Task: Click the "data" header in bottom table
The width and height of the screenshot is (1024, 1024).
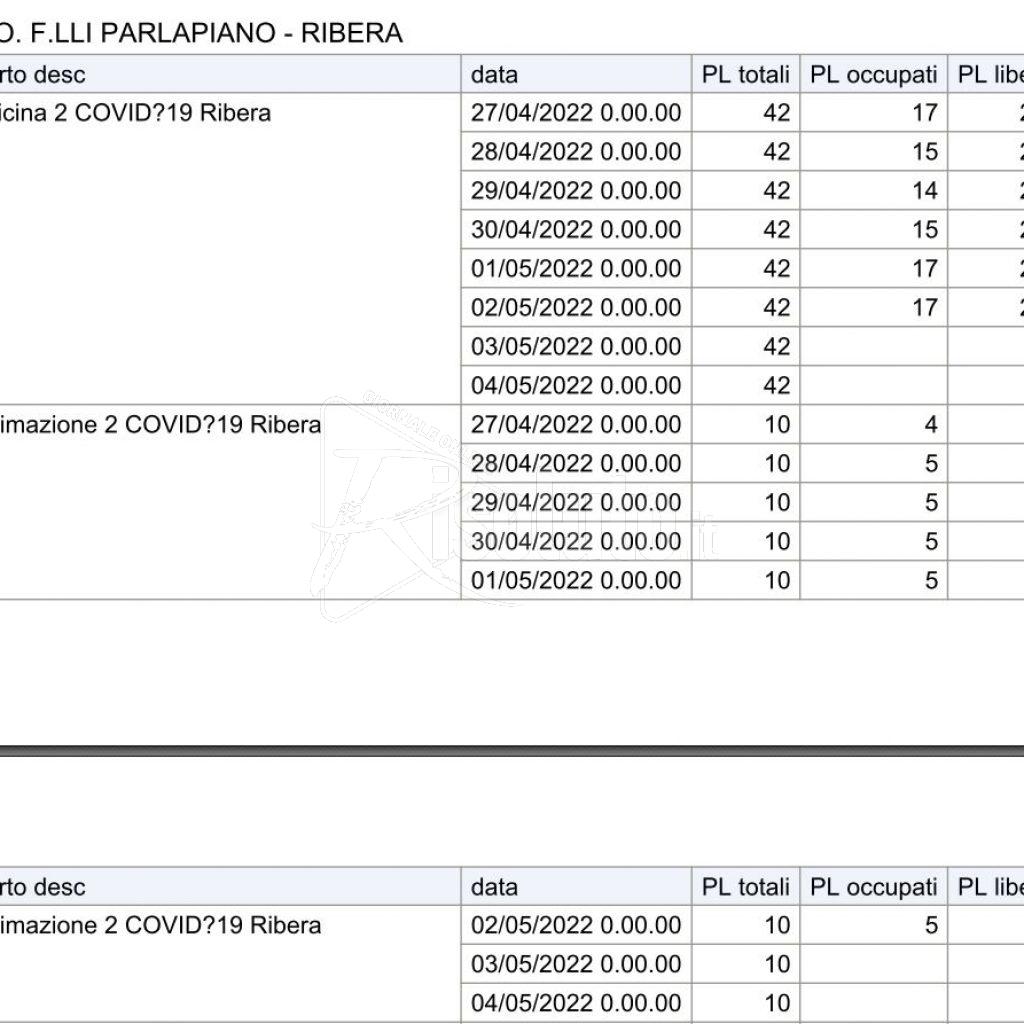Action: 494,887
